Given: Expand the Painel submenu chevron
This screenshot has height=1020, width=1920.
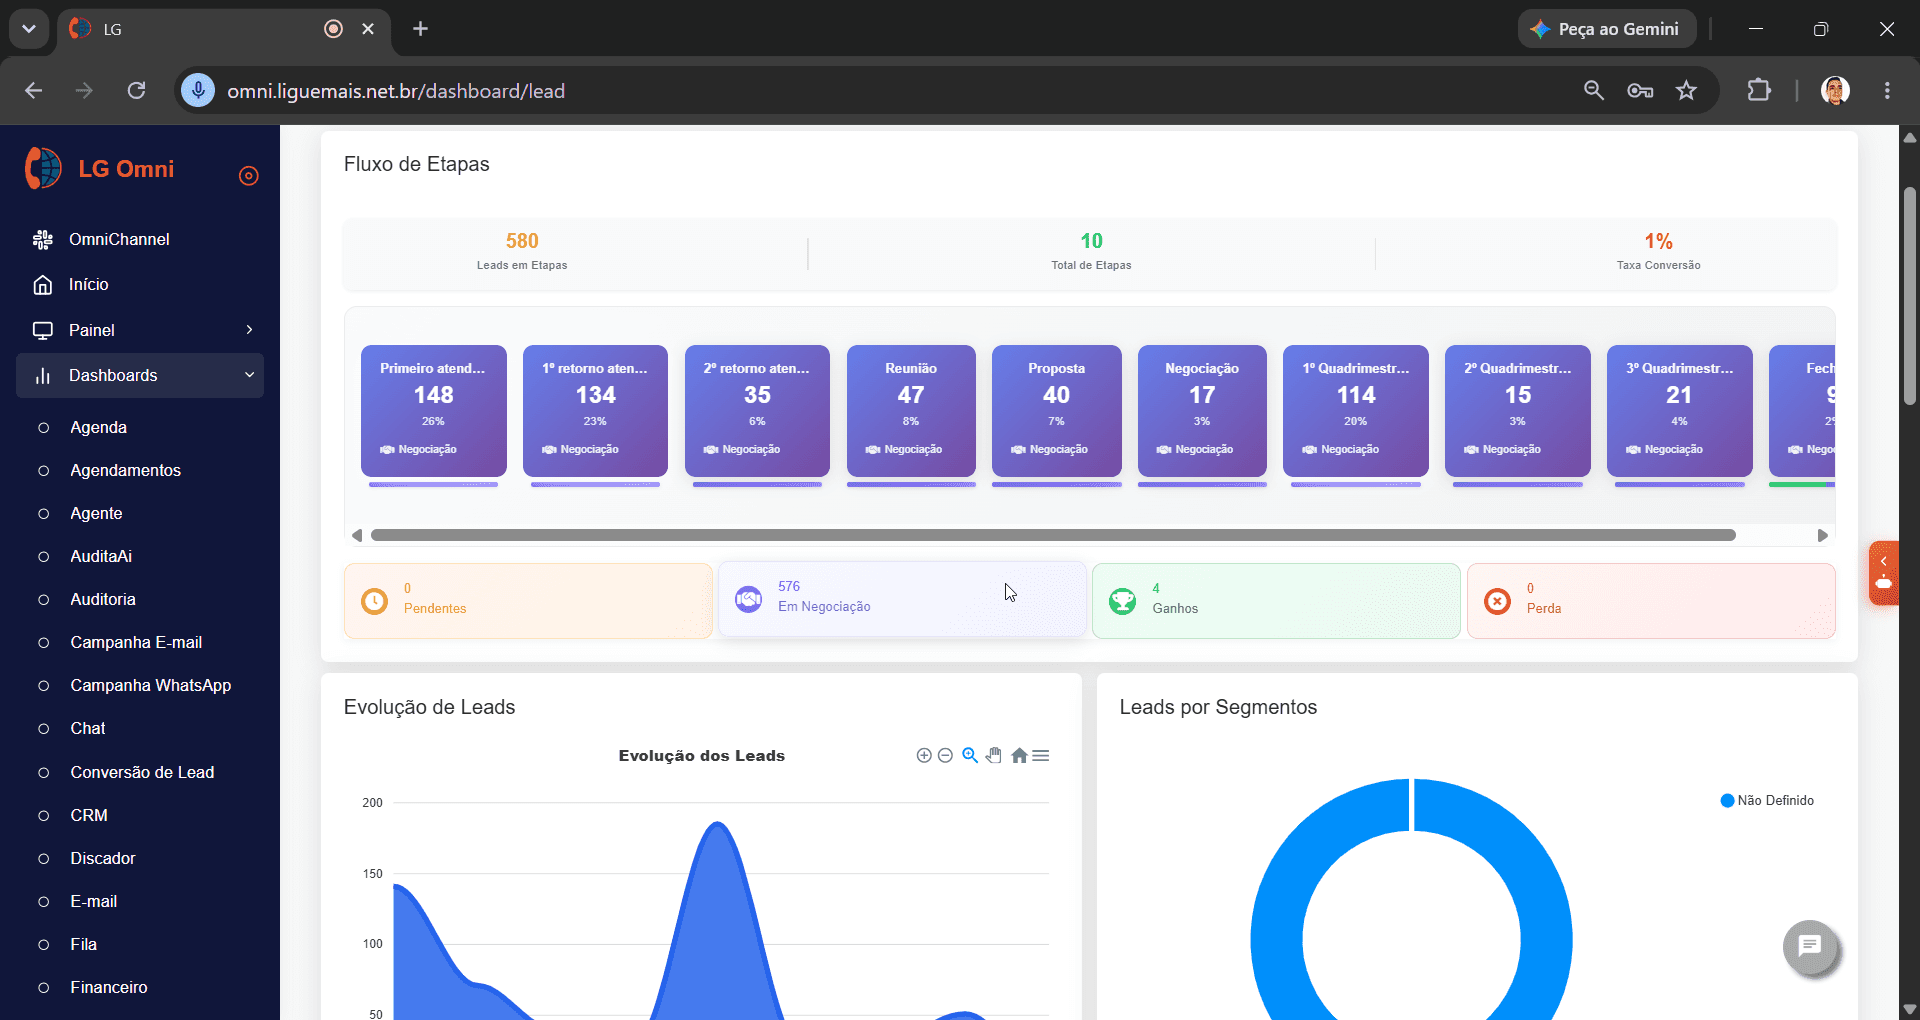Looking at the screenshot, I should click(249, 330).
